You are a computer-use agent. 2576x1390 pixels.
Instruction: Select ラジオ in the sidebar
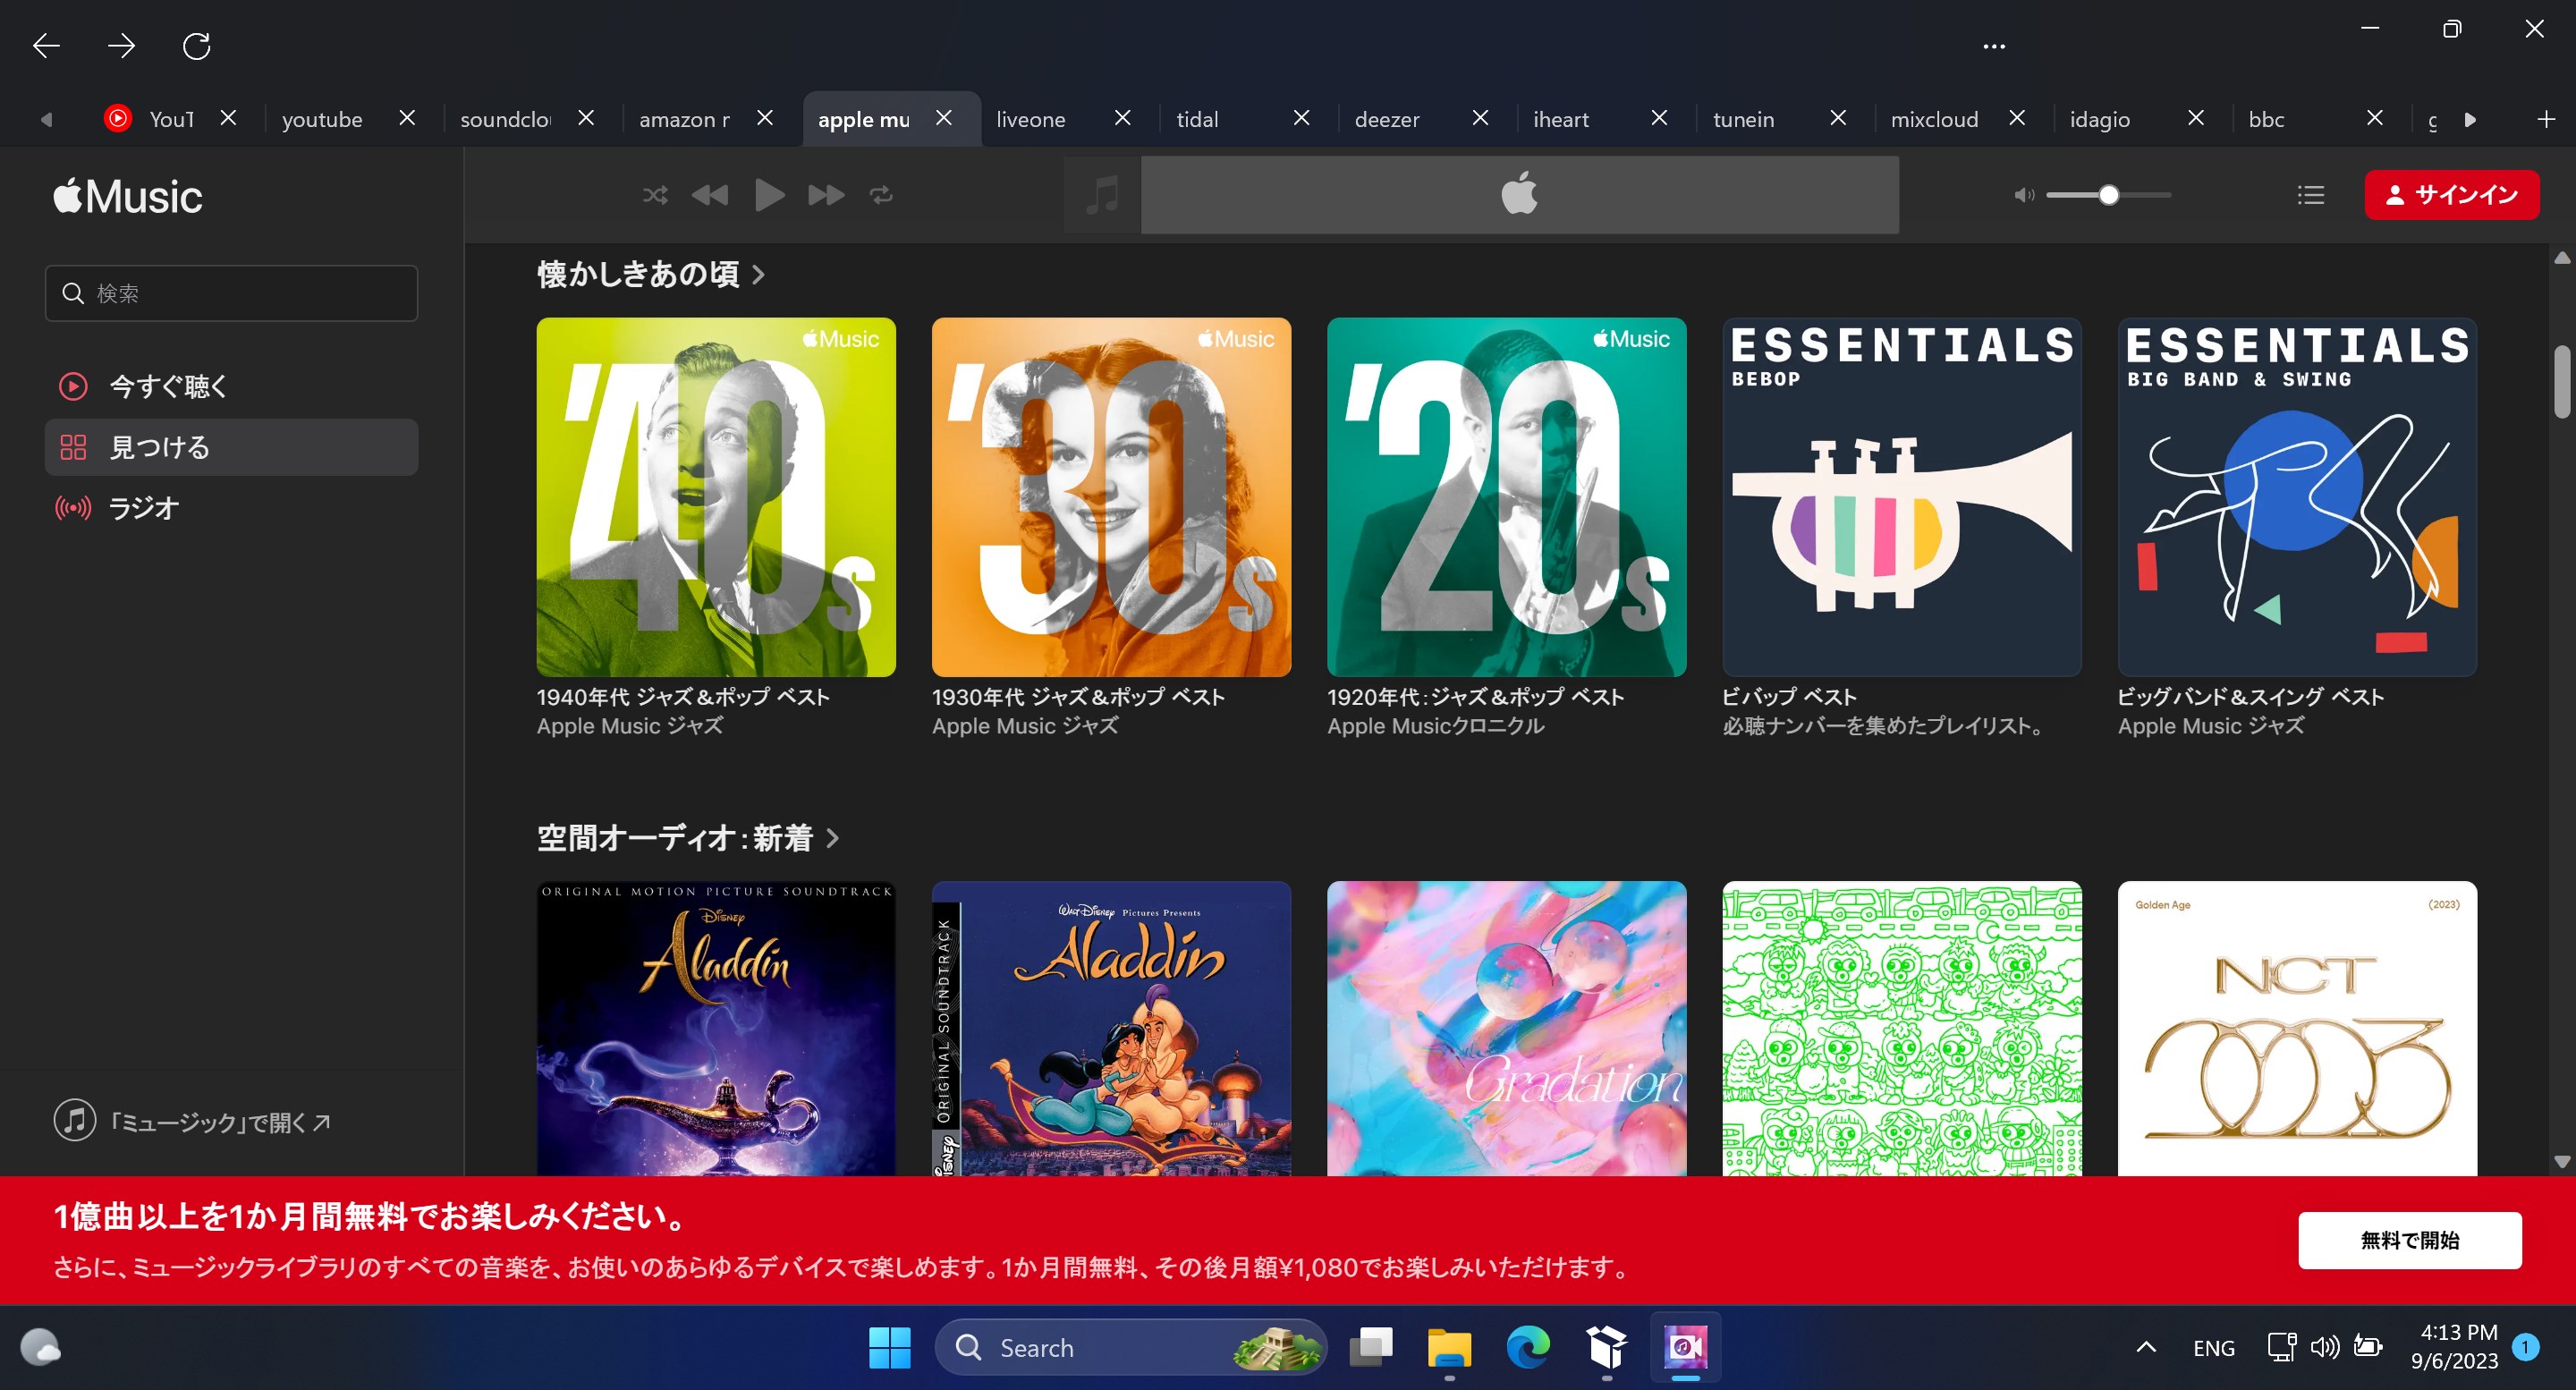[143, 507]
